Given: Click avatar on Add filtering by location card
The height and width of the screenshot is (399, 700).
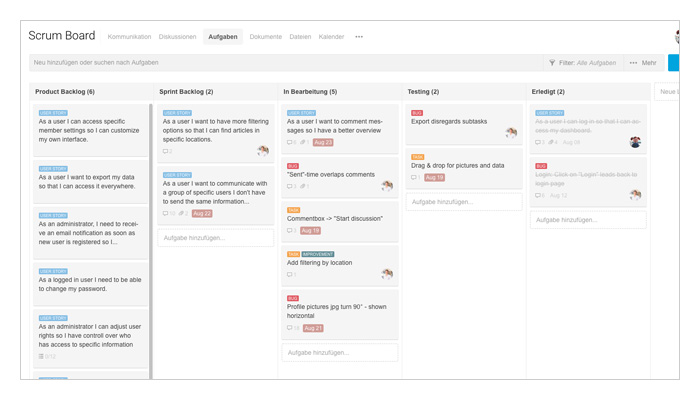Looking at the screenshot, I should [x=387, y=274].
